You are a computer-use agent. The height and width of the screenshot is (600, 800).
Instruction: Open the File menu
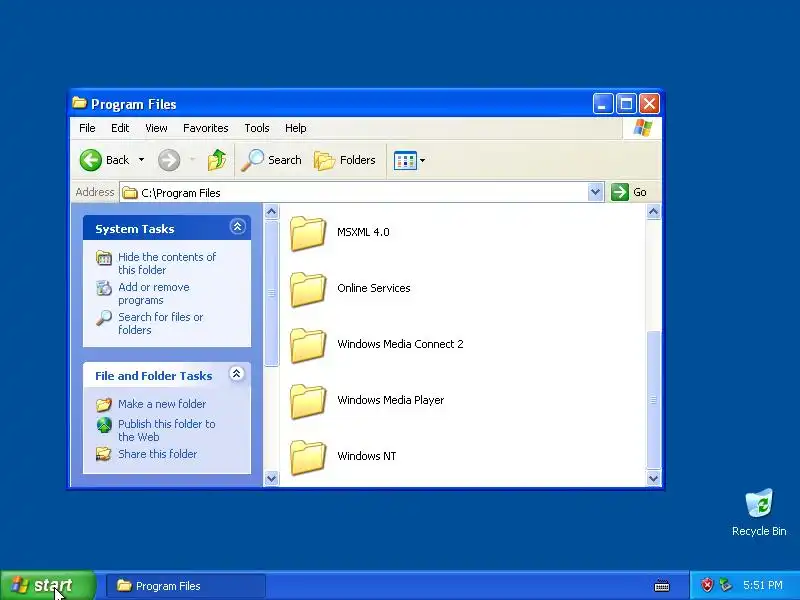coord(87,128)
